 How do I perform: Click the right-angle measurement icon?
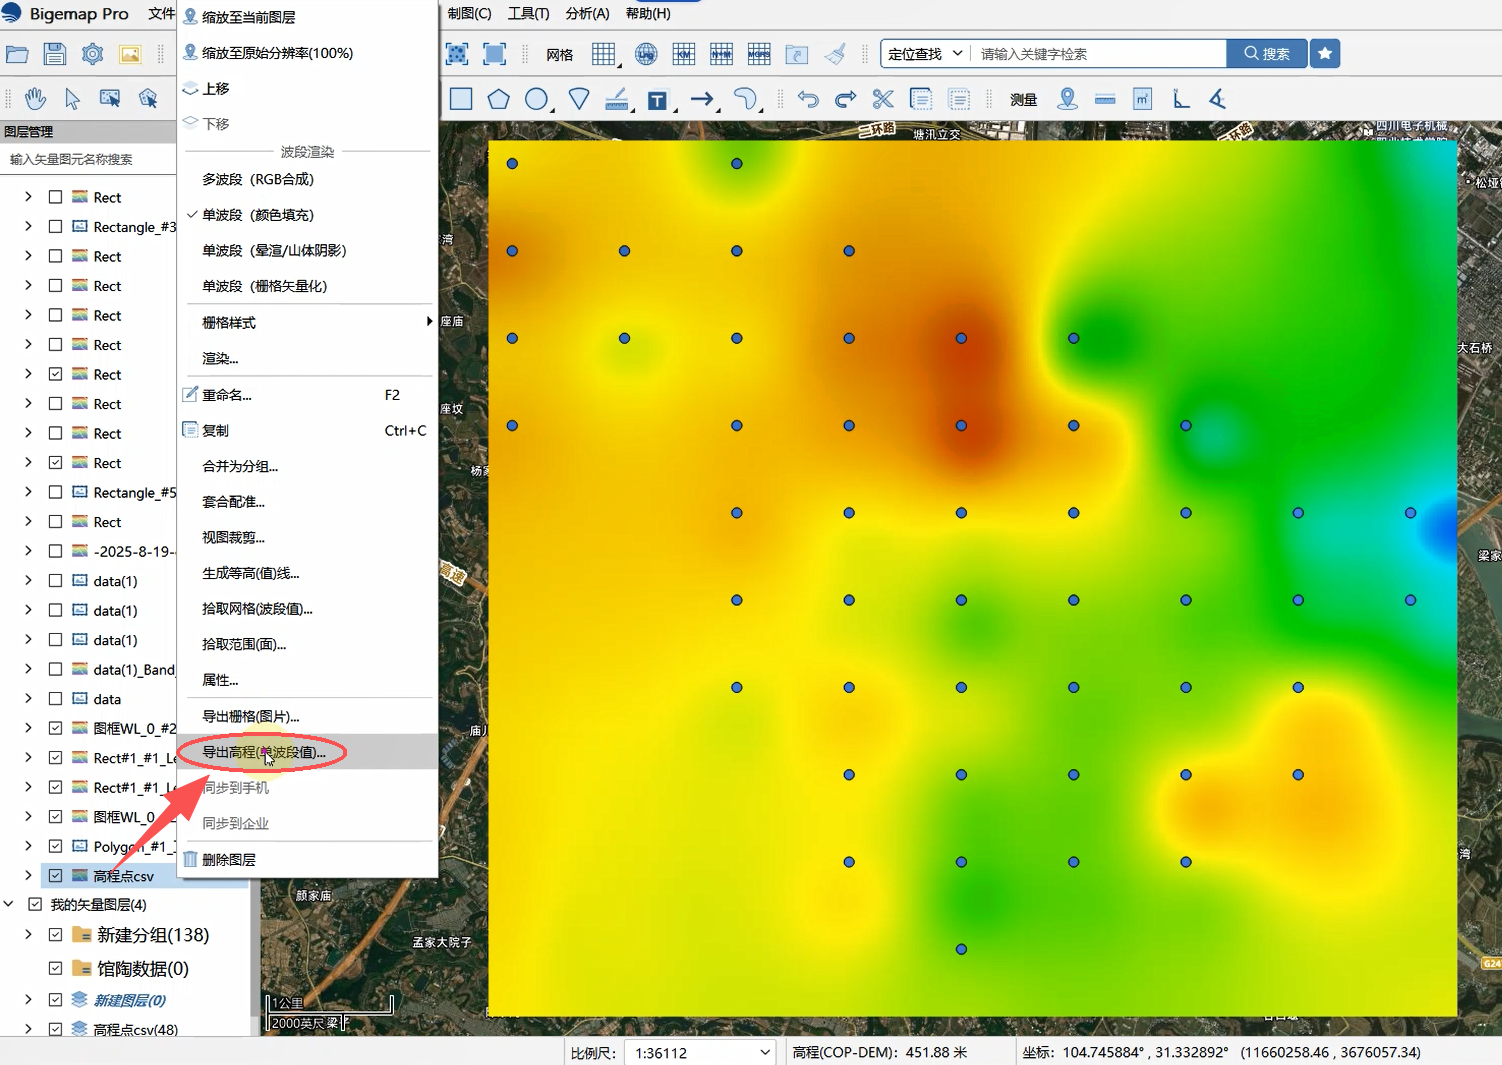tap(1181, 99)
